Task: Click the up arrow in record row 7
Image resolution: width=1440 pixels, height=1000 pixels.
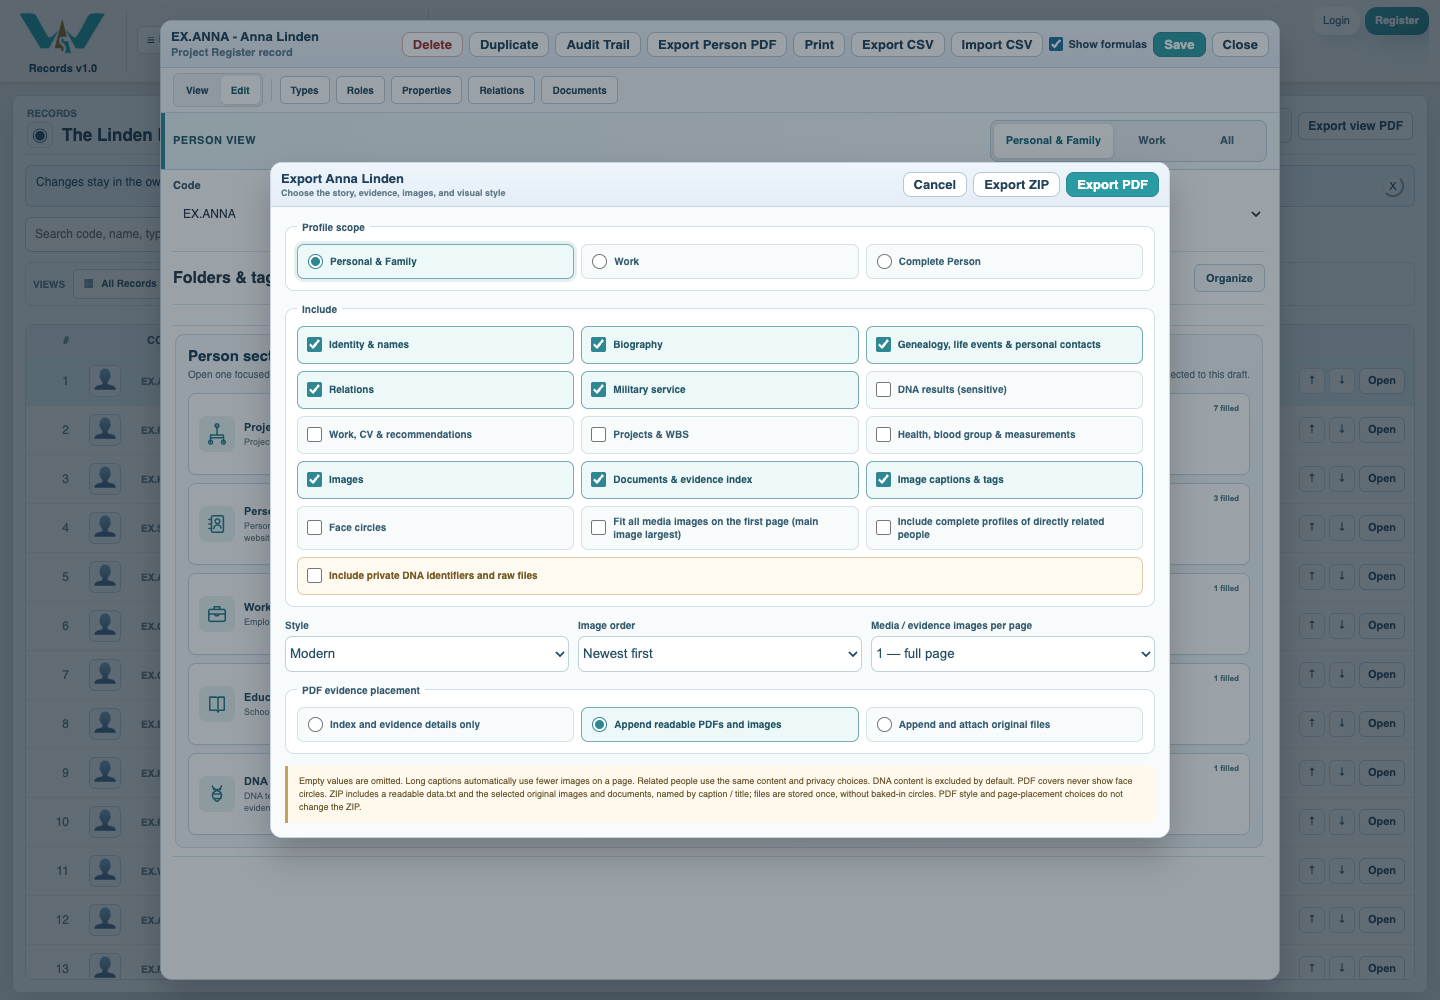Action: [1312, 674]
